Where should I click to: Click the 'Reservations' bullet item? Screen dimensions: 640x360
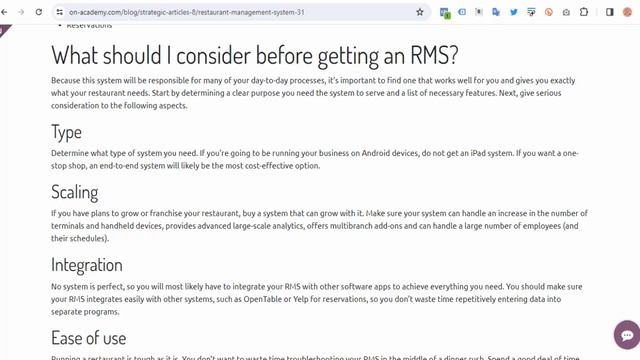[89, 26]
